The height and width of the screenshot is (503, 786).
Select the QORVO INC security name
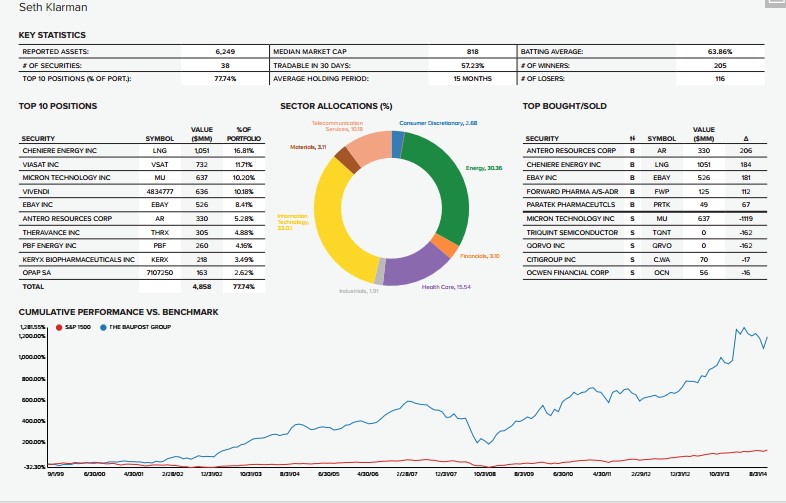click(x=545, y=246)
